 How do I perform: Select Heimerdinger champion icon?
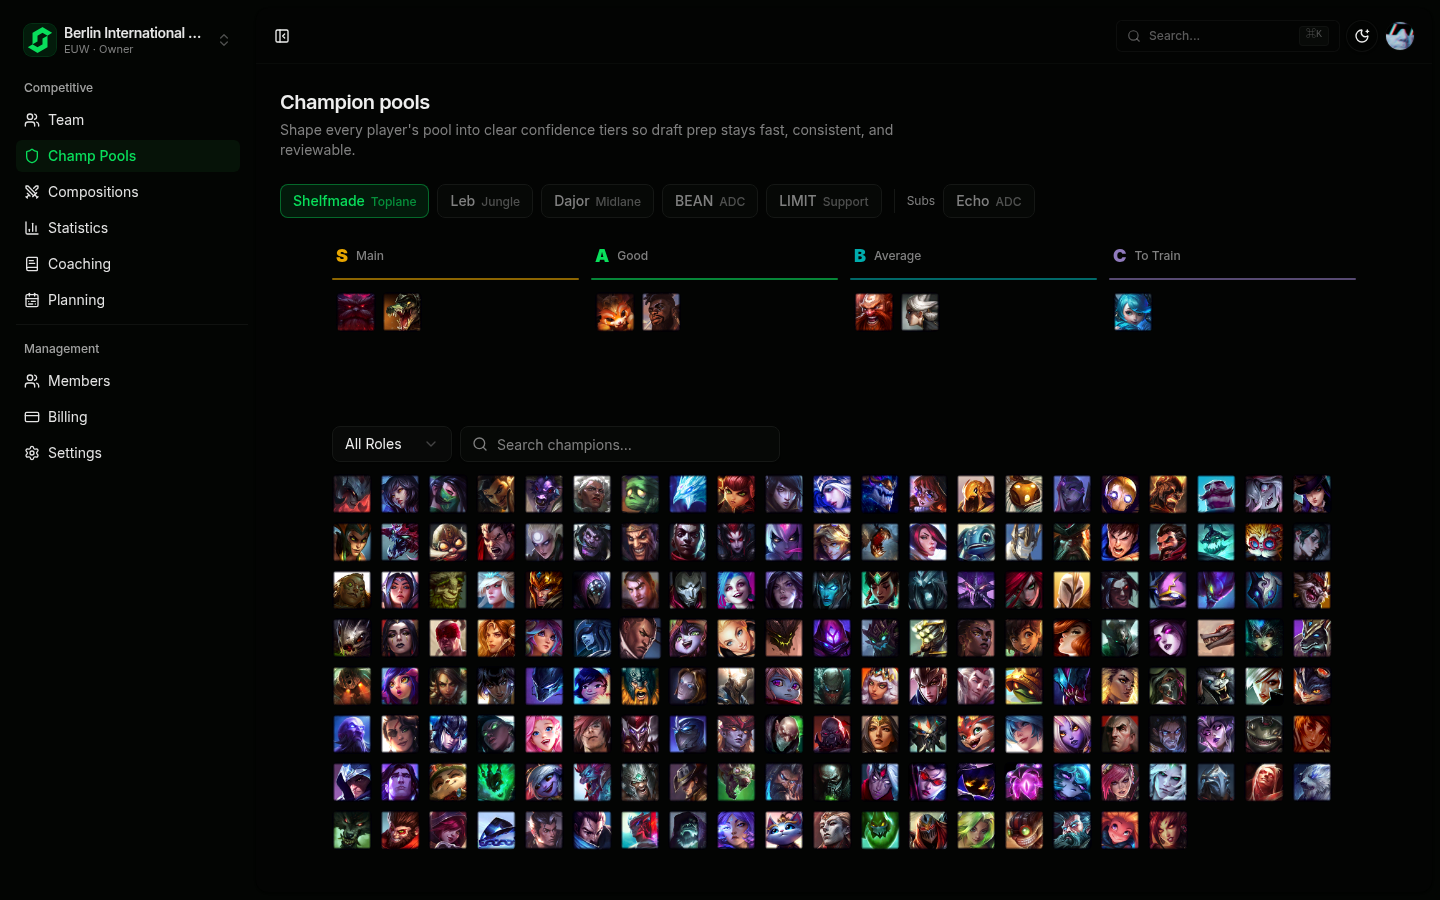pos(1264,542)
